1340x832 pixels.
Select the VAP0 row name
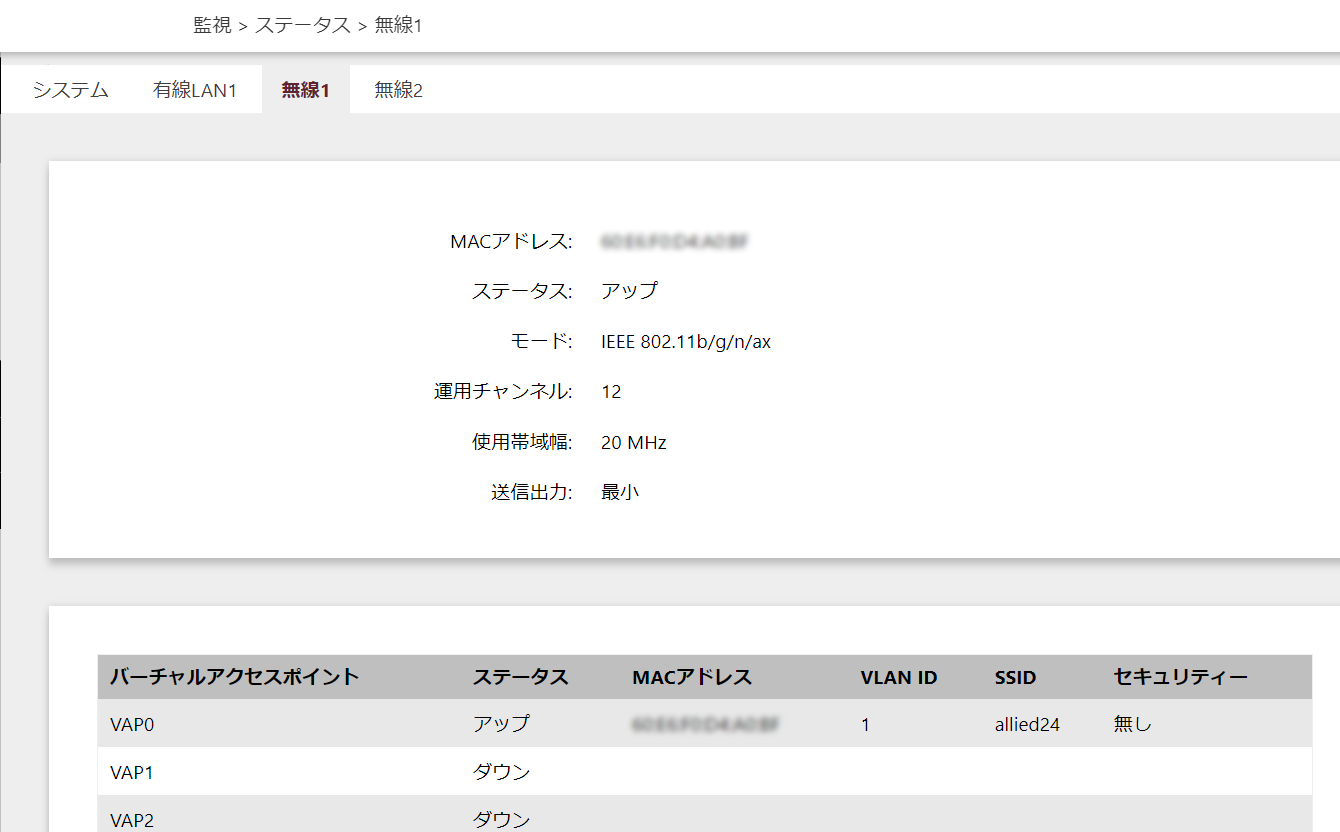coord(132,724)
